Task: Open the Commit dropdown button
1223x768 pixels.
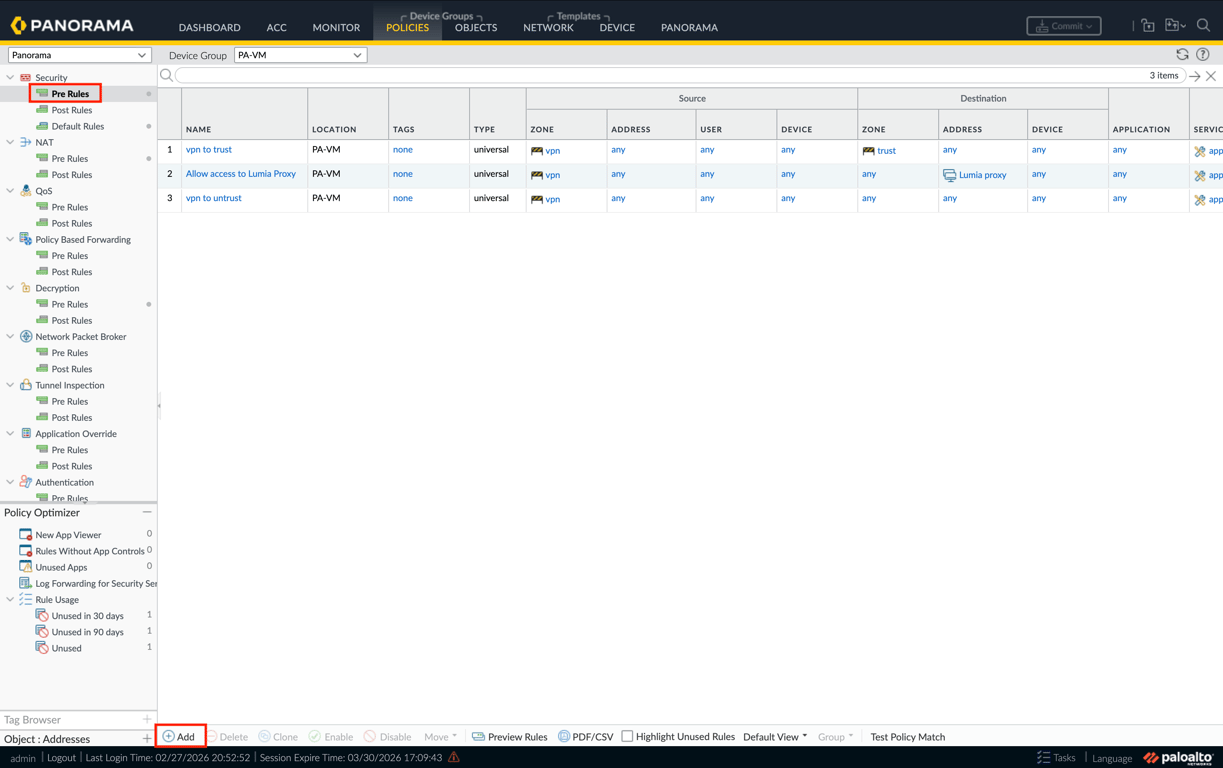Action: (x=1064, y=26)
